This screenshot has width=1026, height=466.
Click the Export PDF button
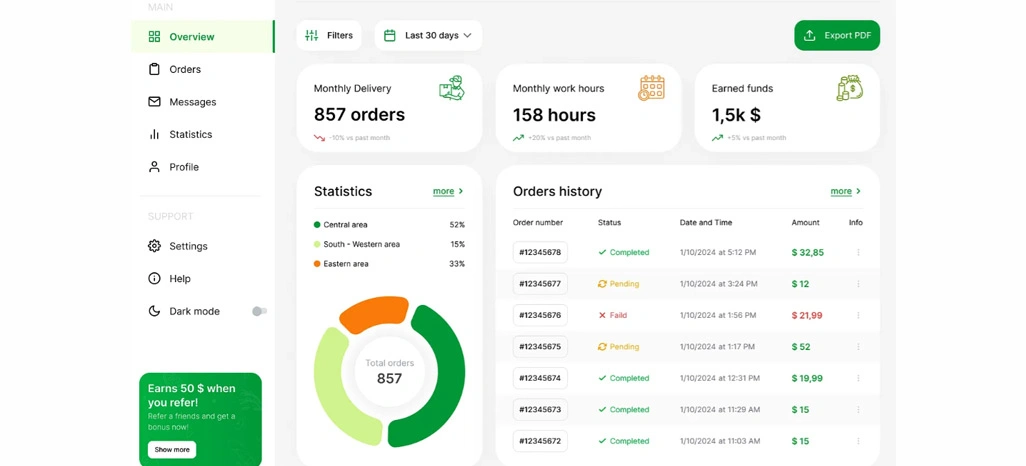pyautogui.click(x=837, y=35)
